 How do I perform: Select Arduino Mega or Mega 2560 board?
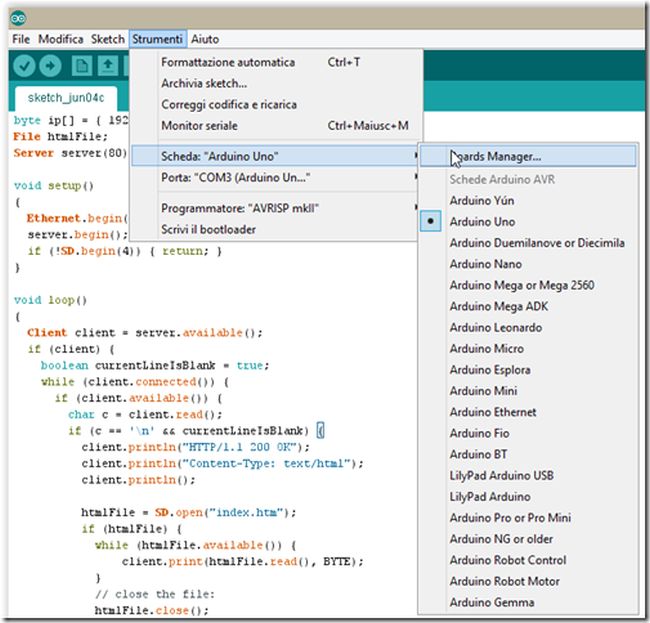(521, 285)
